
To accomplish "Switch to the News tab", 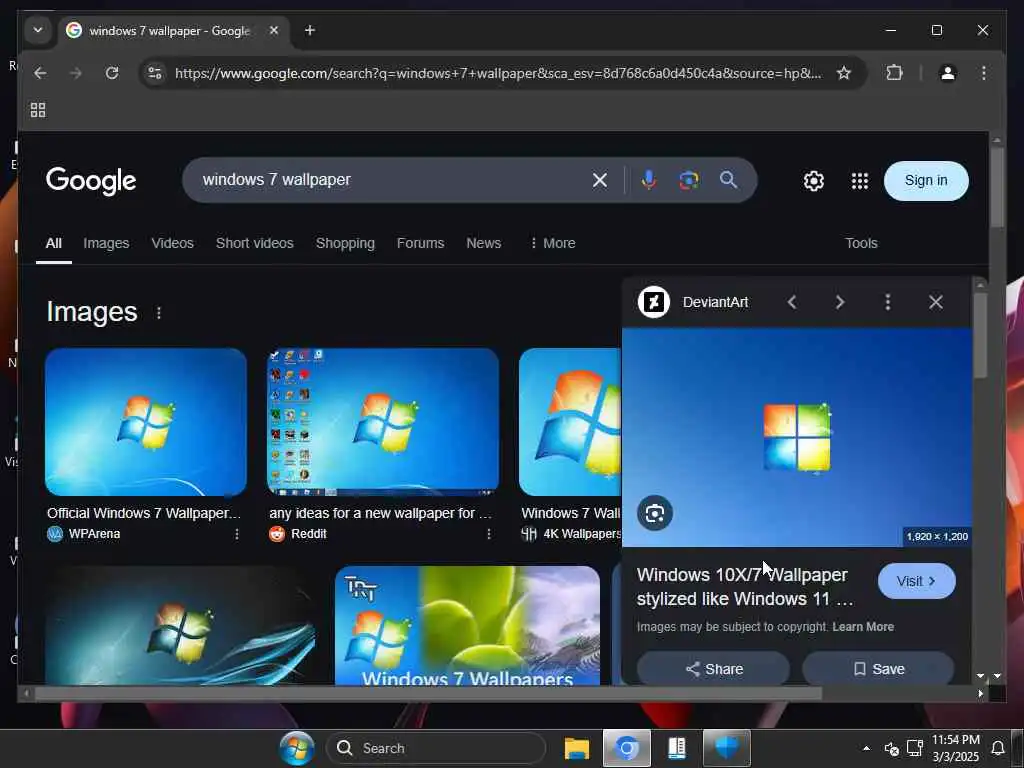I will click(x=483, y=243).
